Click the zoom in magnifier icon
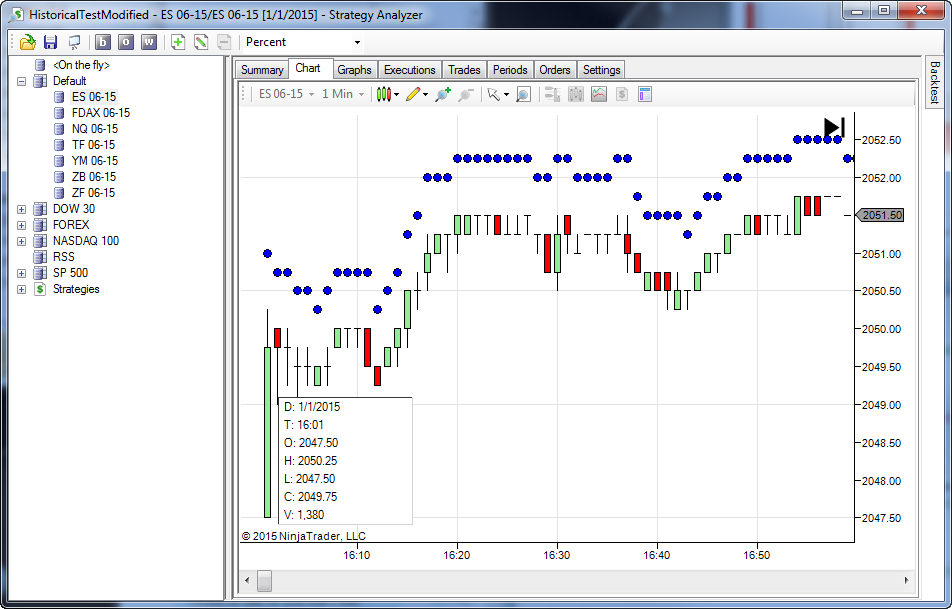Image resolution: width=952 pixels, height=609 pixels. point(443,94)
